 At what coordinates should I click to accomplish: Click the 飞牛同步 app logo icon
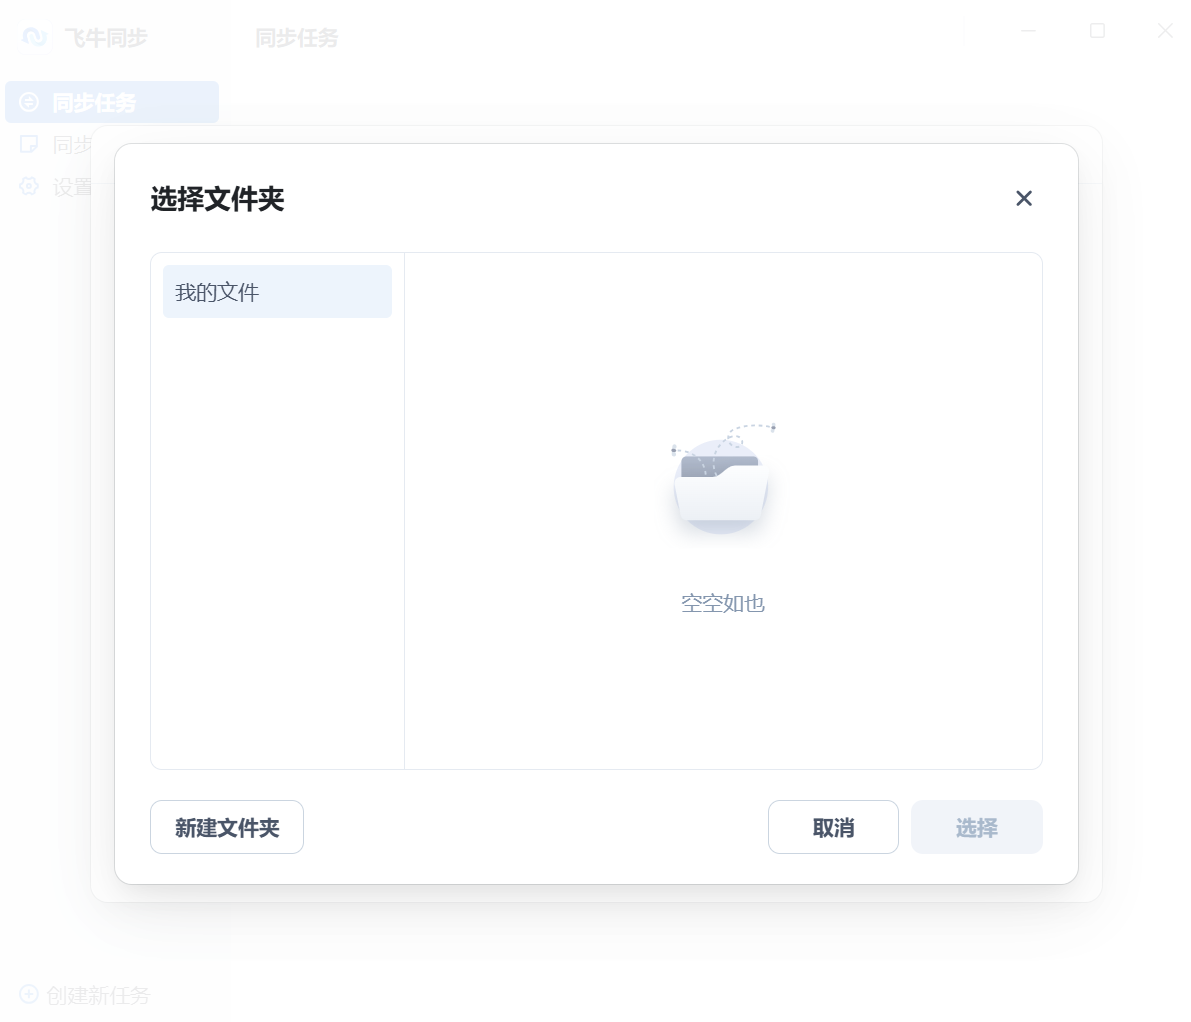(33, 36)
